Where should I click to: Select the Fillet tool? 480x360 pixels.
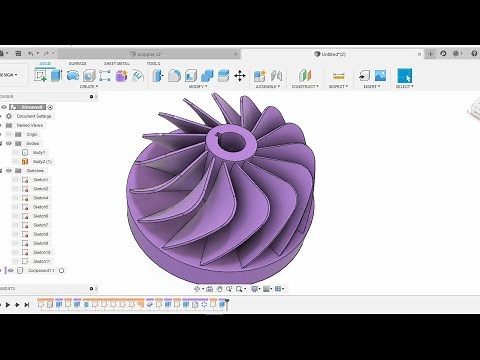pyautogui.click(x=174, y=76)
